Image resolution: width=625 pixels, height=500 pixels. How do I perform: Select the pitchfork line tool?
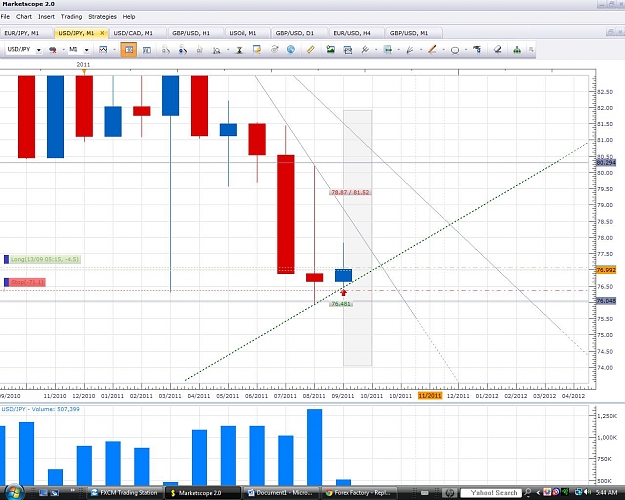pyautogui.click(x=365, y=49)
